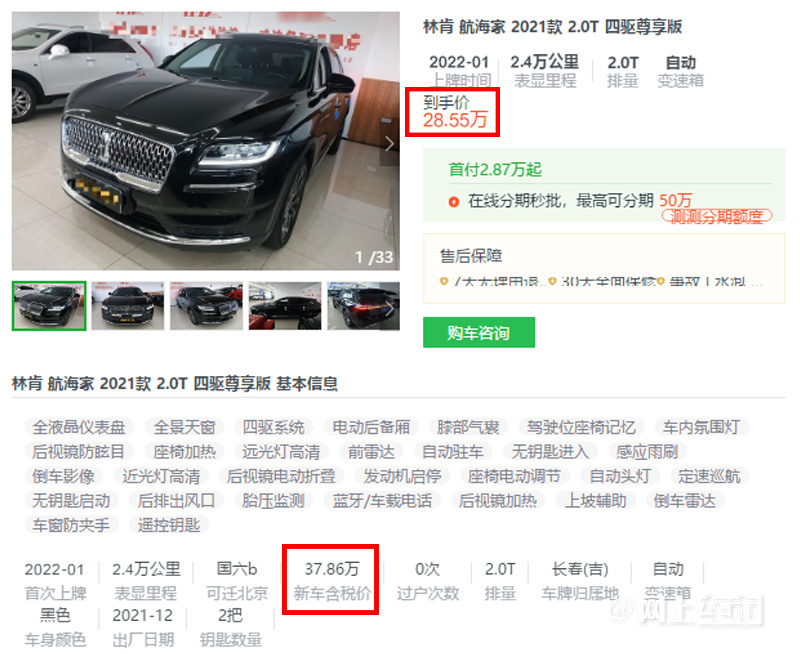Click the first location pin icon under 售后保障
Screen dimensions: 800x654
pos(444,281)
